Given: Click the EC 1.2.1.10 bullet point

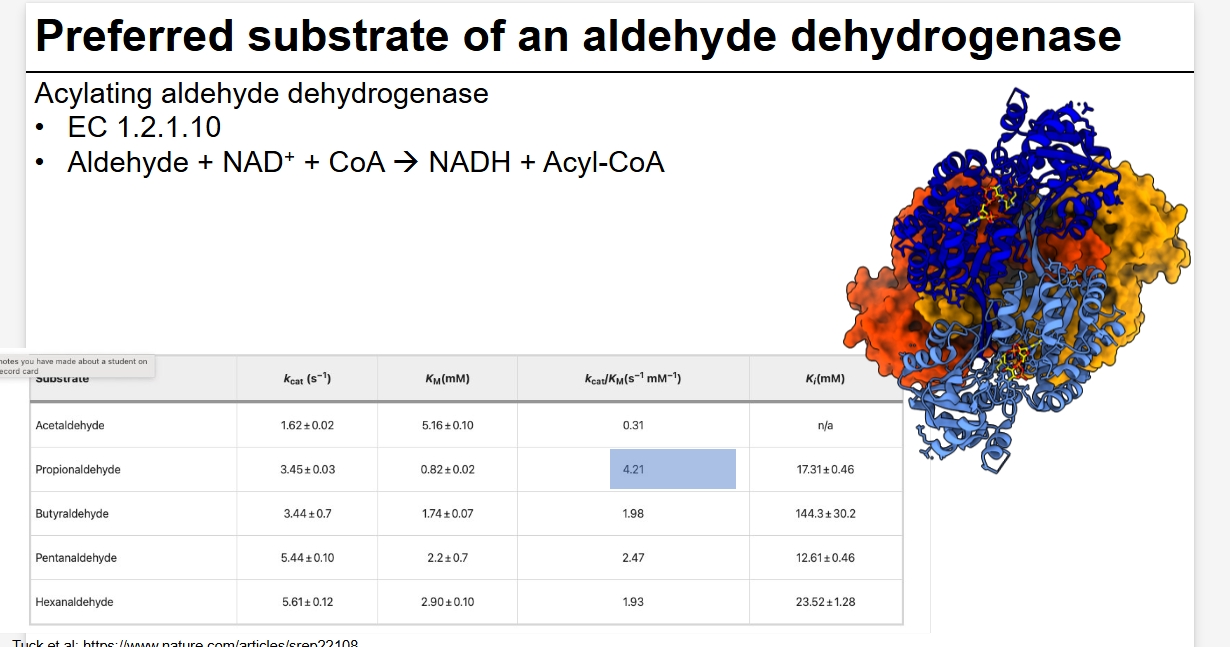Looking at the screenshot, I should point(144,128).
